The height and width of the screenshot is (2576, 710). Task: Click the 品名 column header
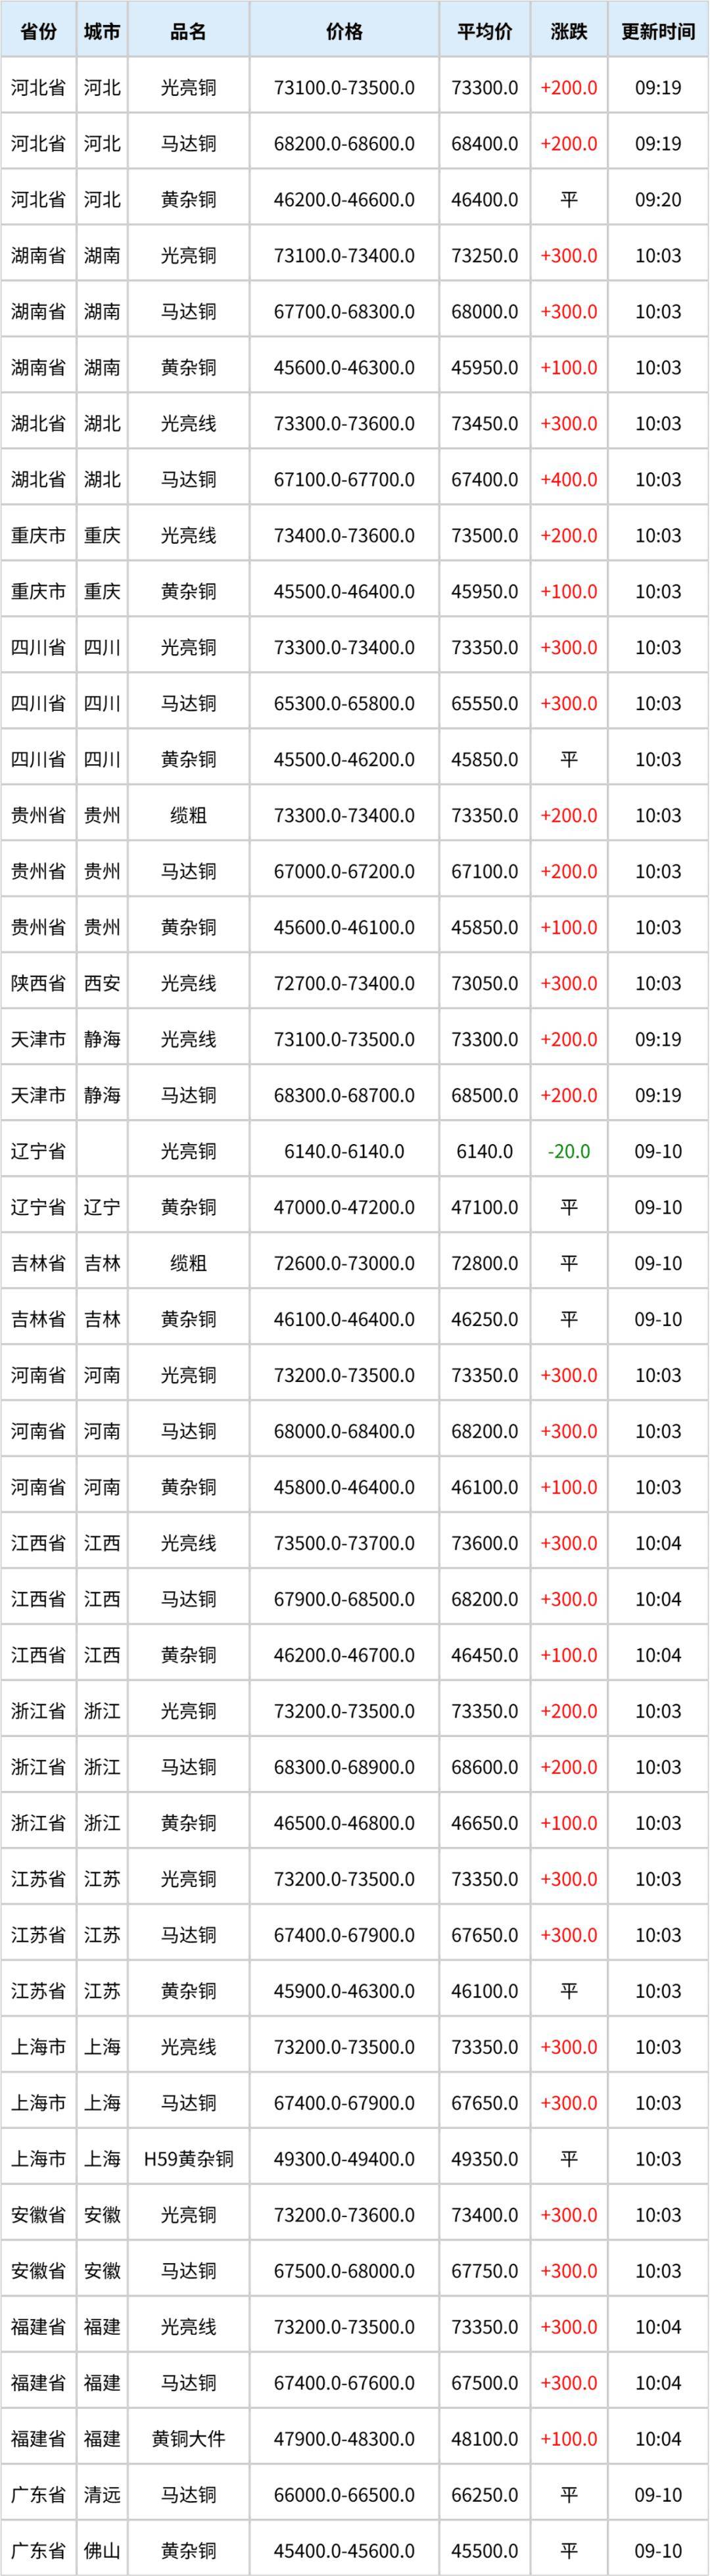tap(188, 31)
